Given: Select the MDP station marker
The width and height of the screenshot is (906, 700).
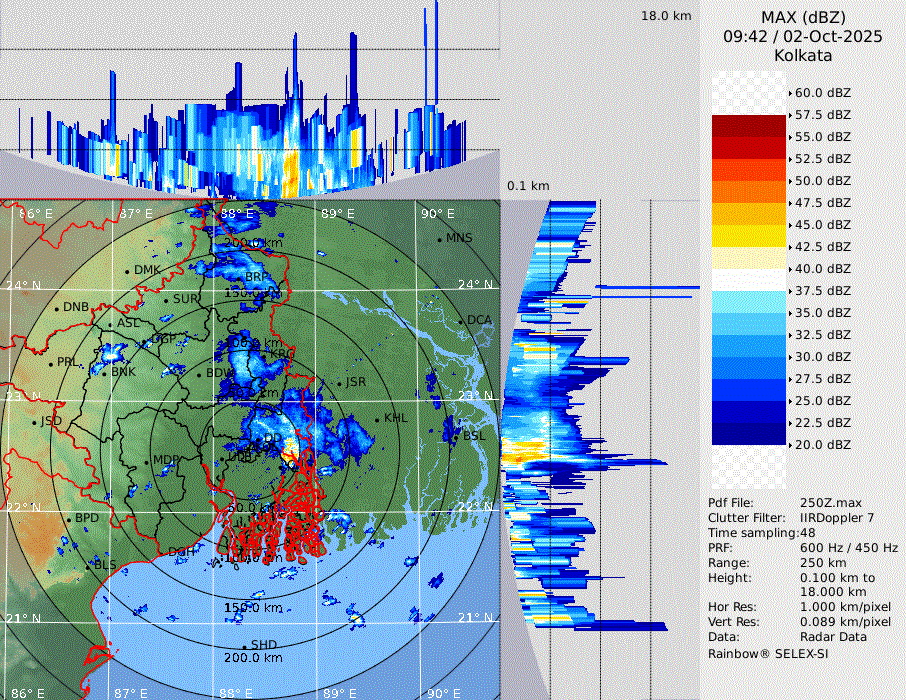Looking at the screenshot, I should [x=148, y=461].
